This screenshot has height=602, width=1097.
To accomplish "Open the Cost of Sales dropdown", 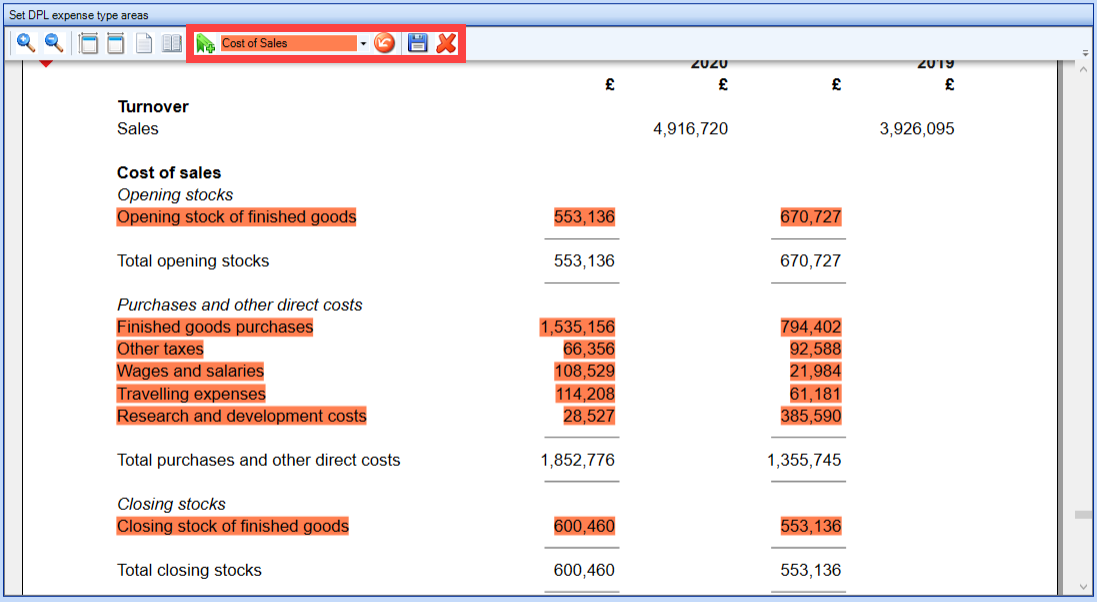I will coord(363,43).
